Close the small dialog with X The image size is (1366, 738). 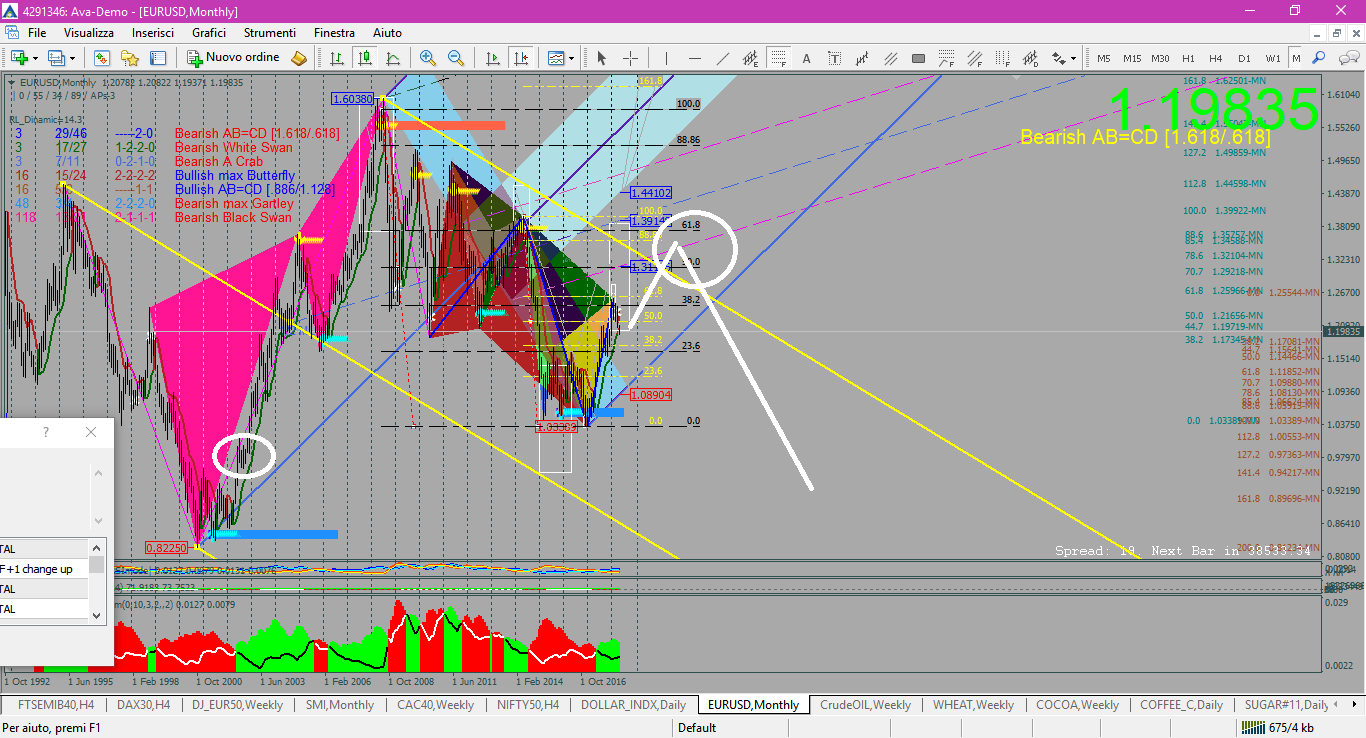(x=91, y=432)
